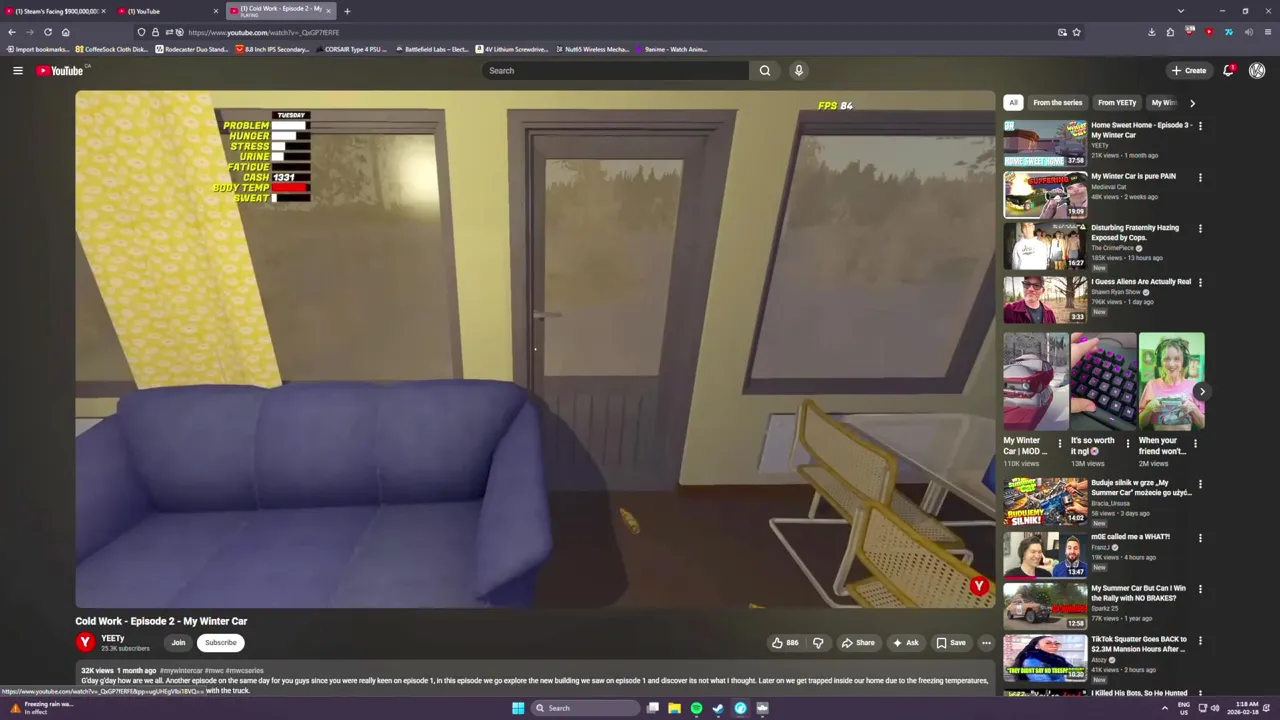
Task: Open options for My Winter Car is pure PAIN
Action: coord(1200,177)
